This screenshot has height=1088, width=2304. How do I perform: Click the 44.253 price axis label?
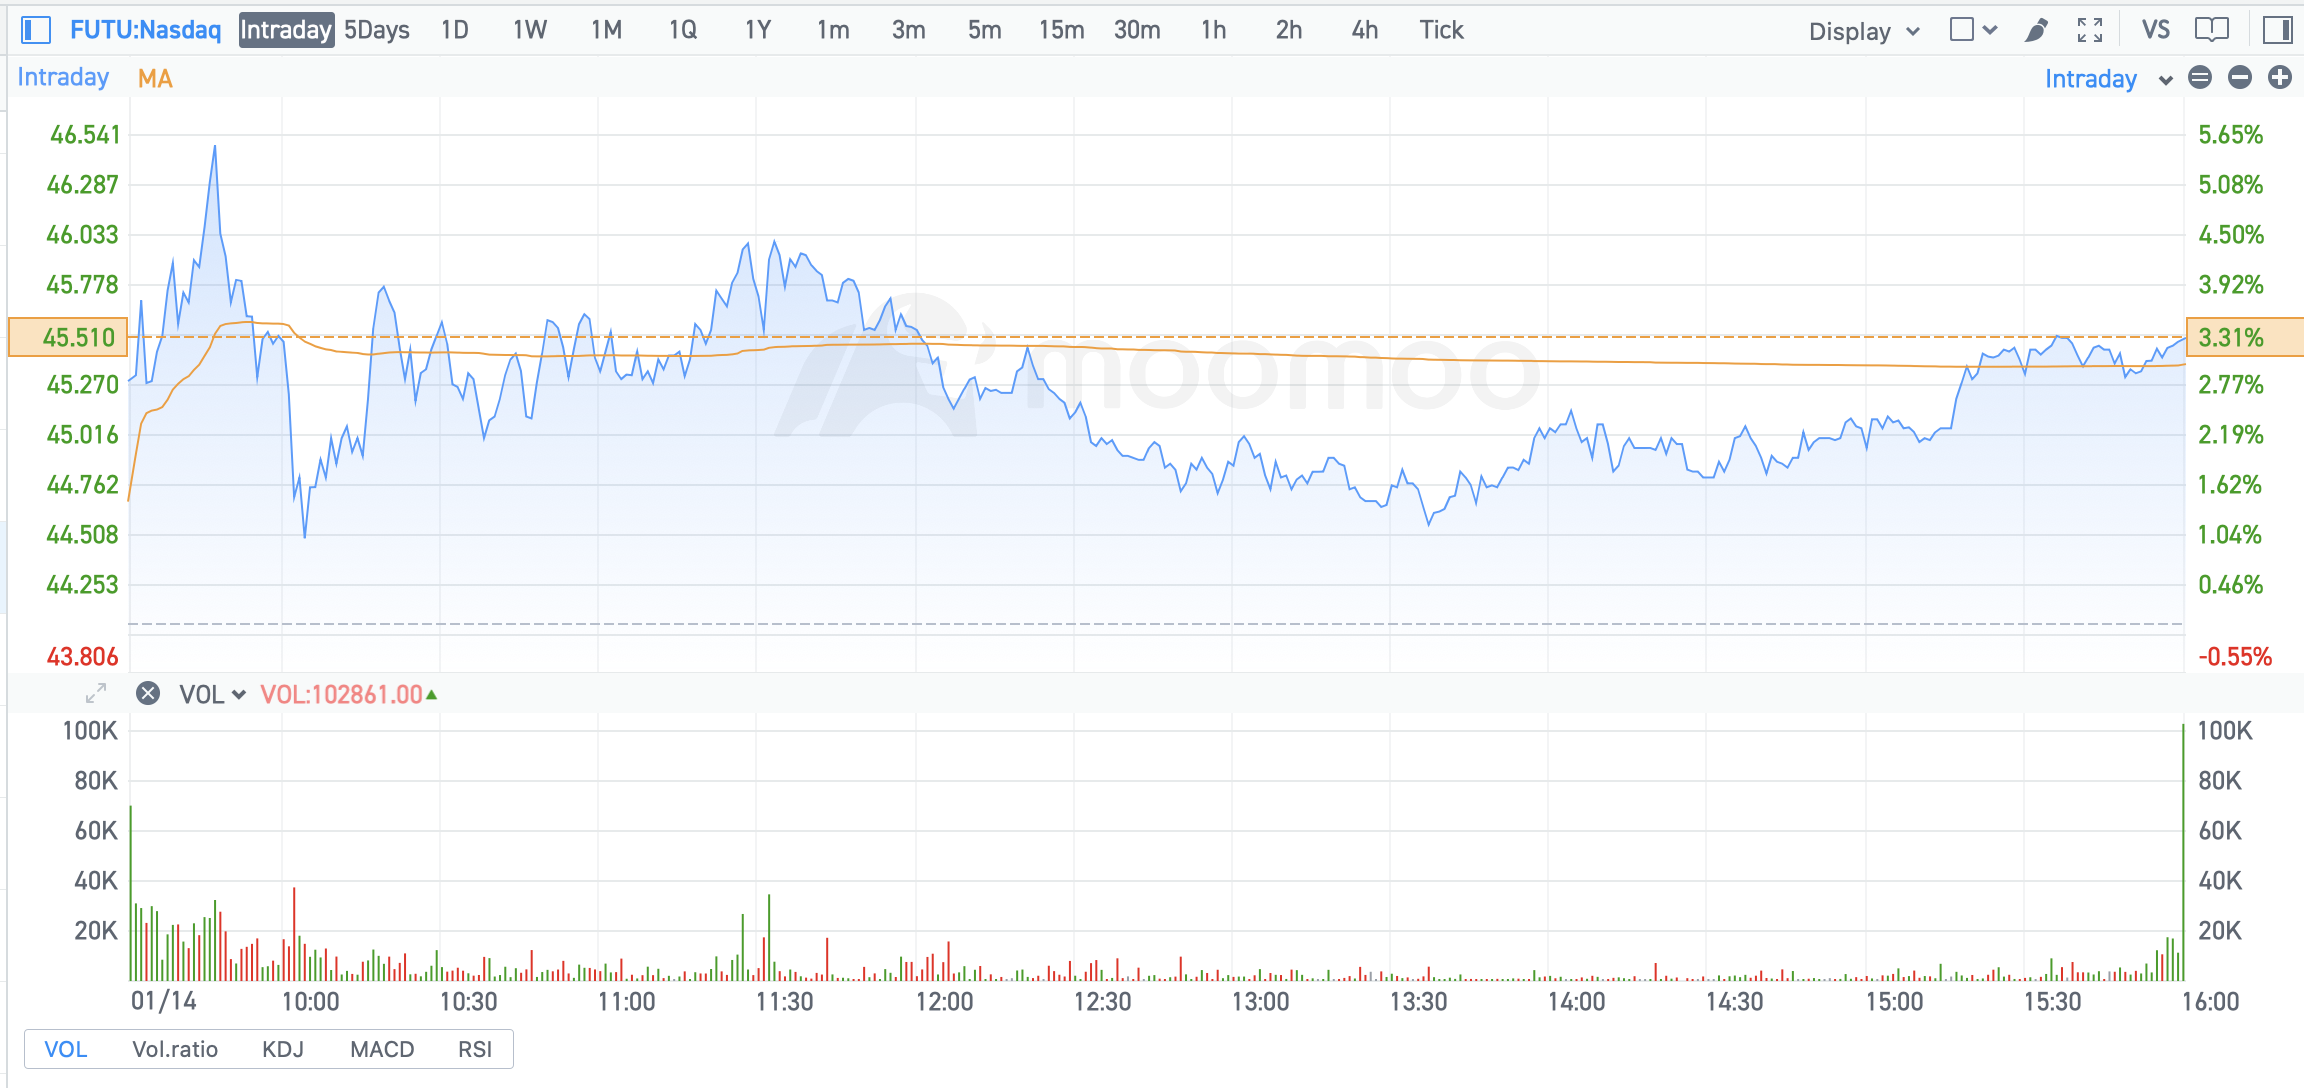[83, 584]
